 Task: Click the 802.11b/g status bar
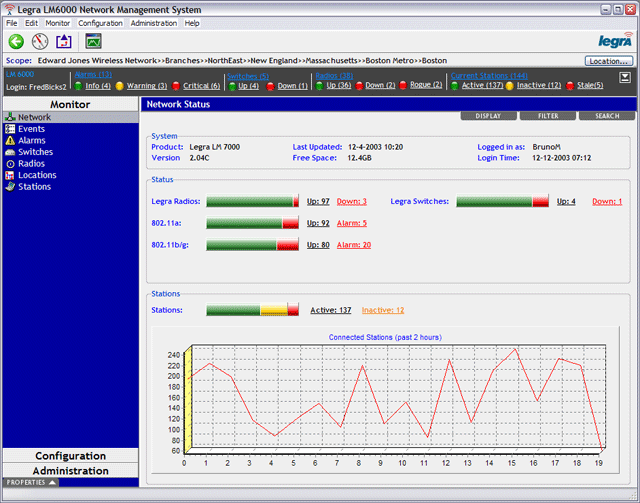pyautogui.click(x=253, y=245)
